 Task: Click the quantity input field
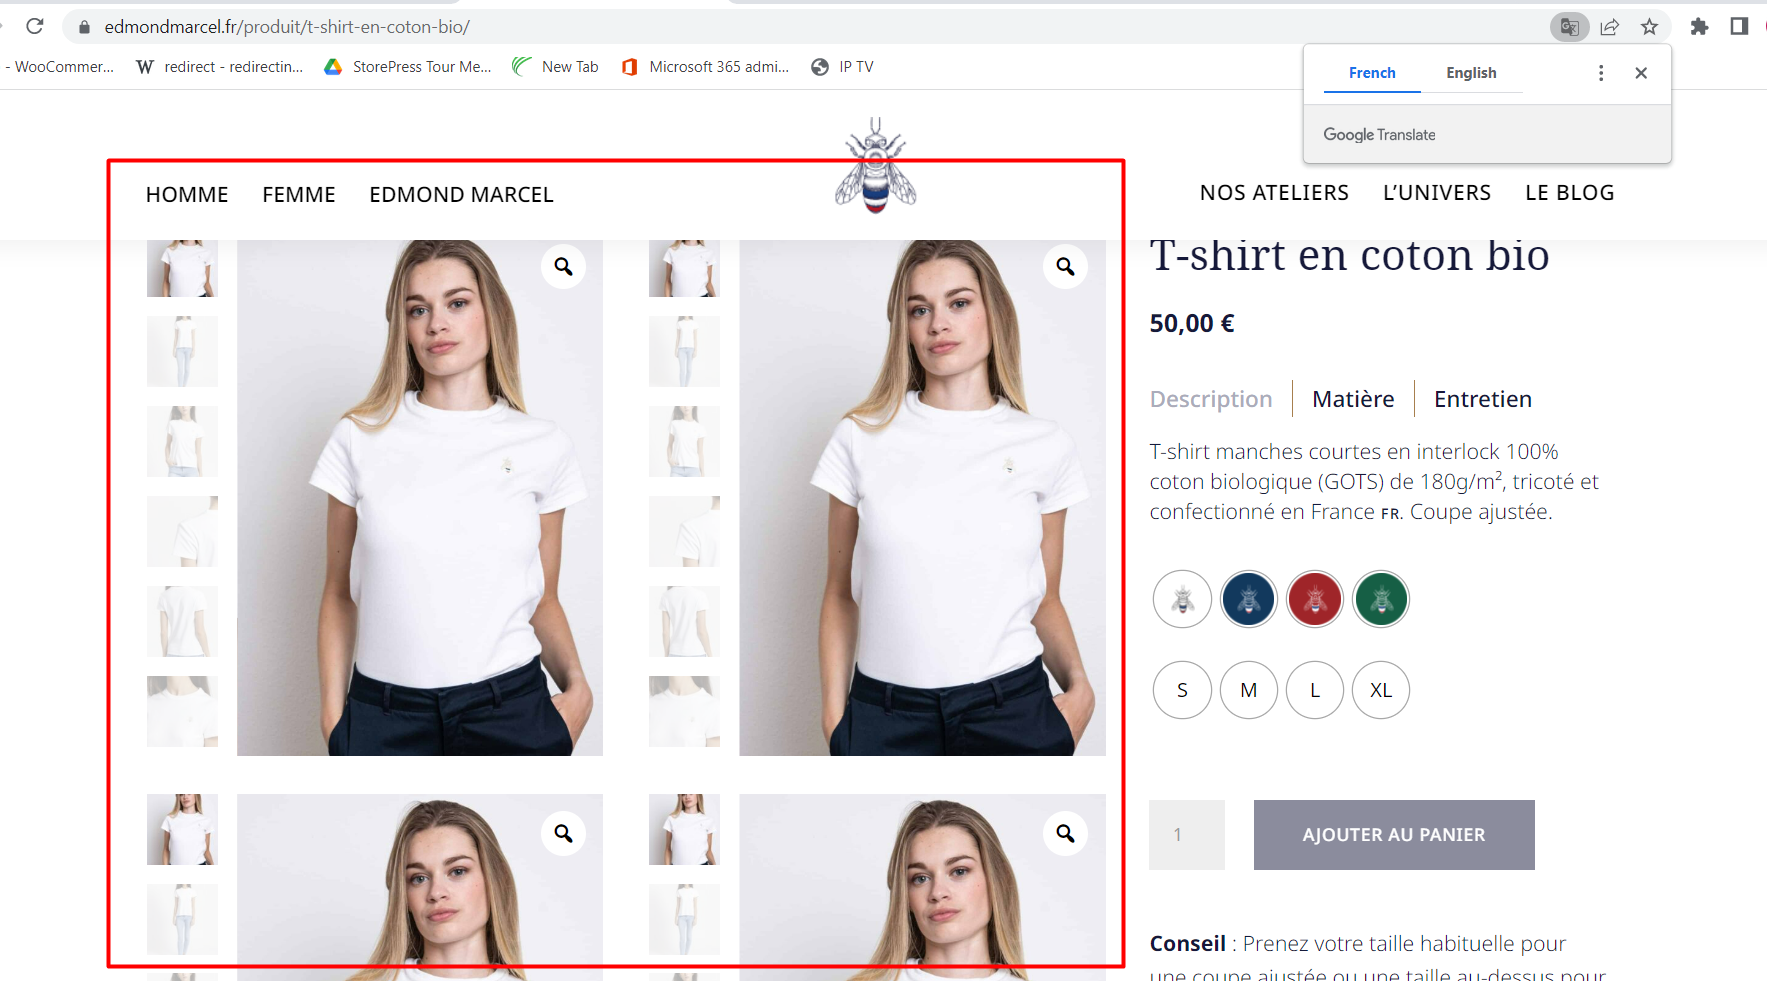coord(1187,835)
